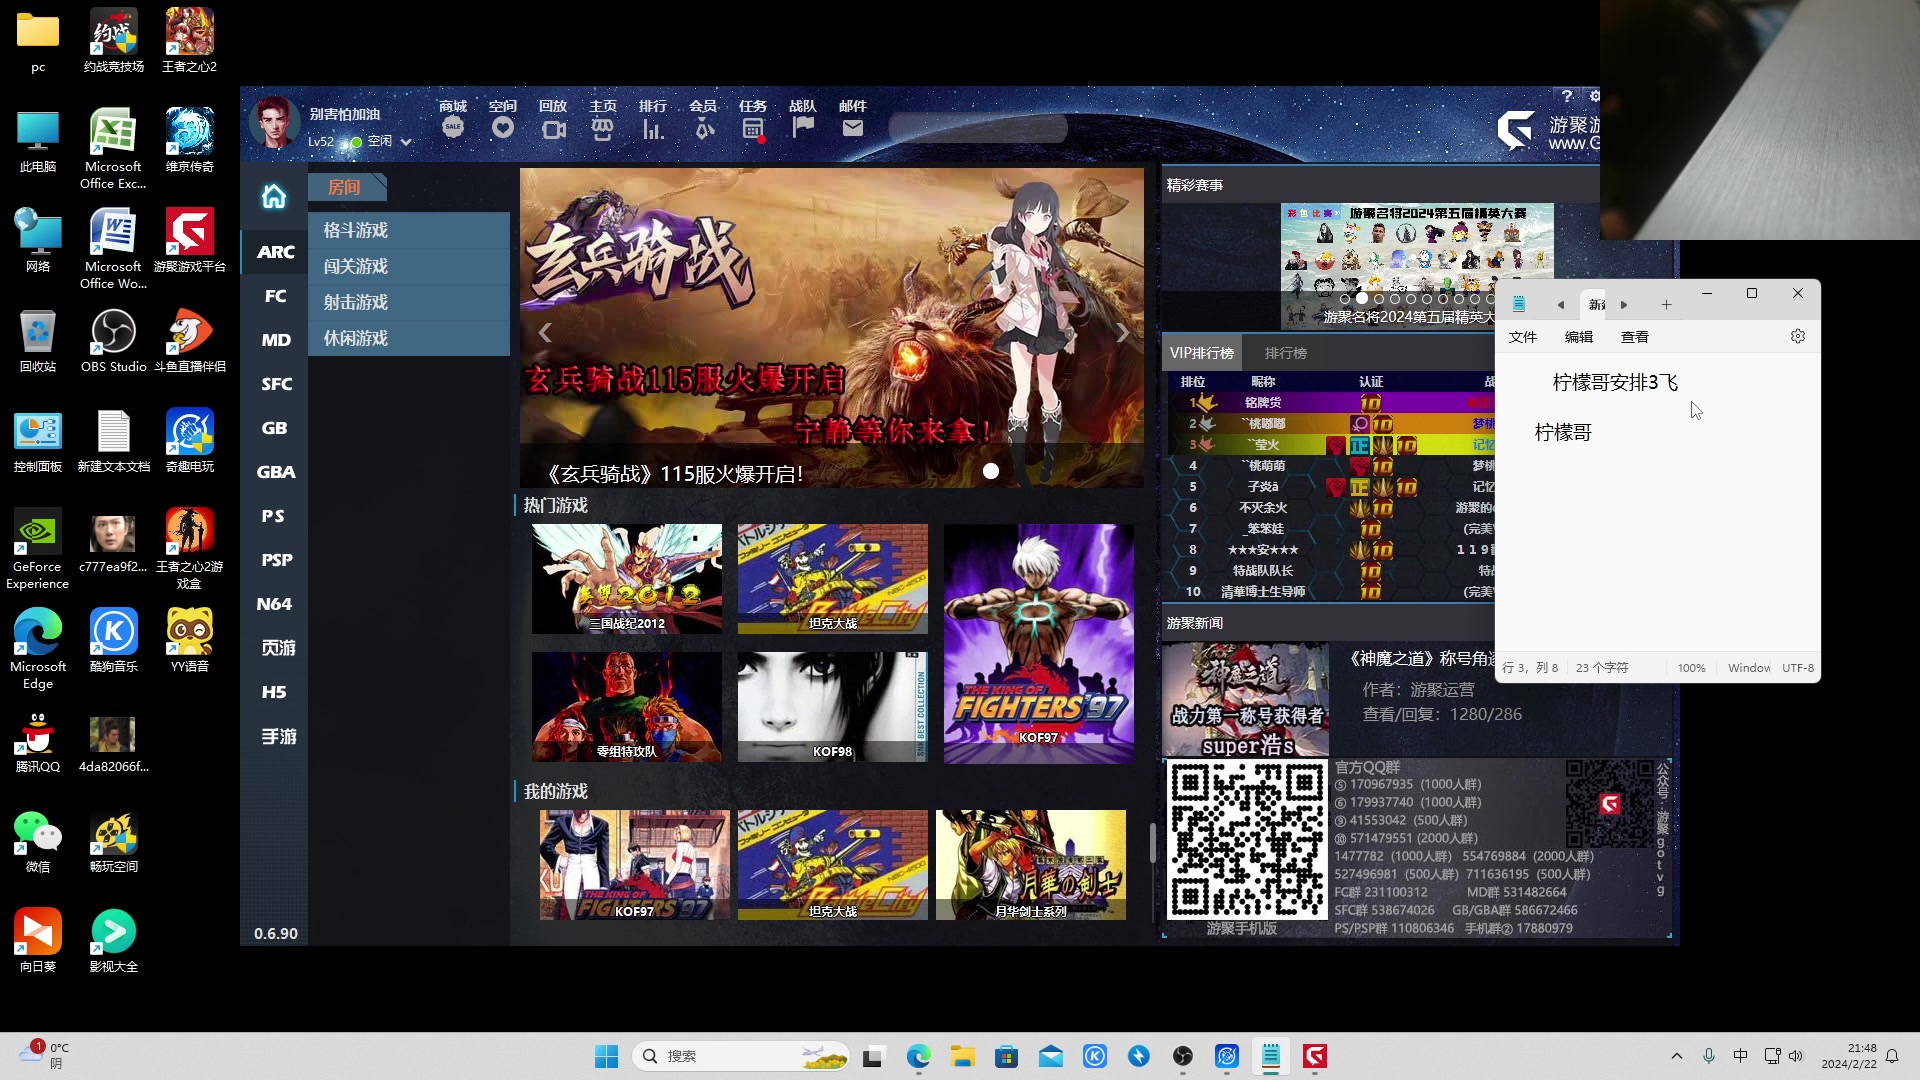Open the 回放 replay icon
The width and height of the screenshot is (1920, 1080).
[x=553, y=128]
